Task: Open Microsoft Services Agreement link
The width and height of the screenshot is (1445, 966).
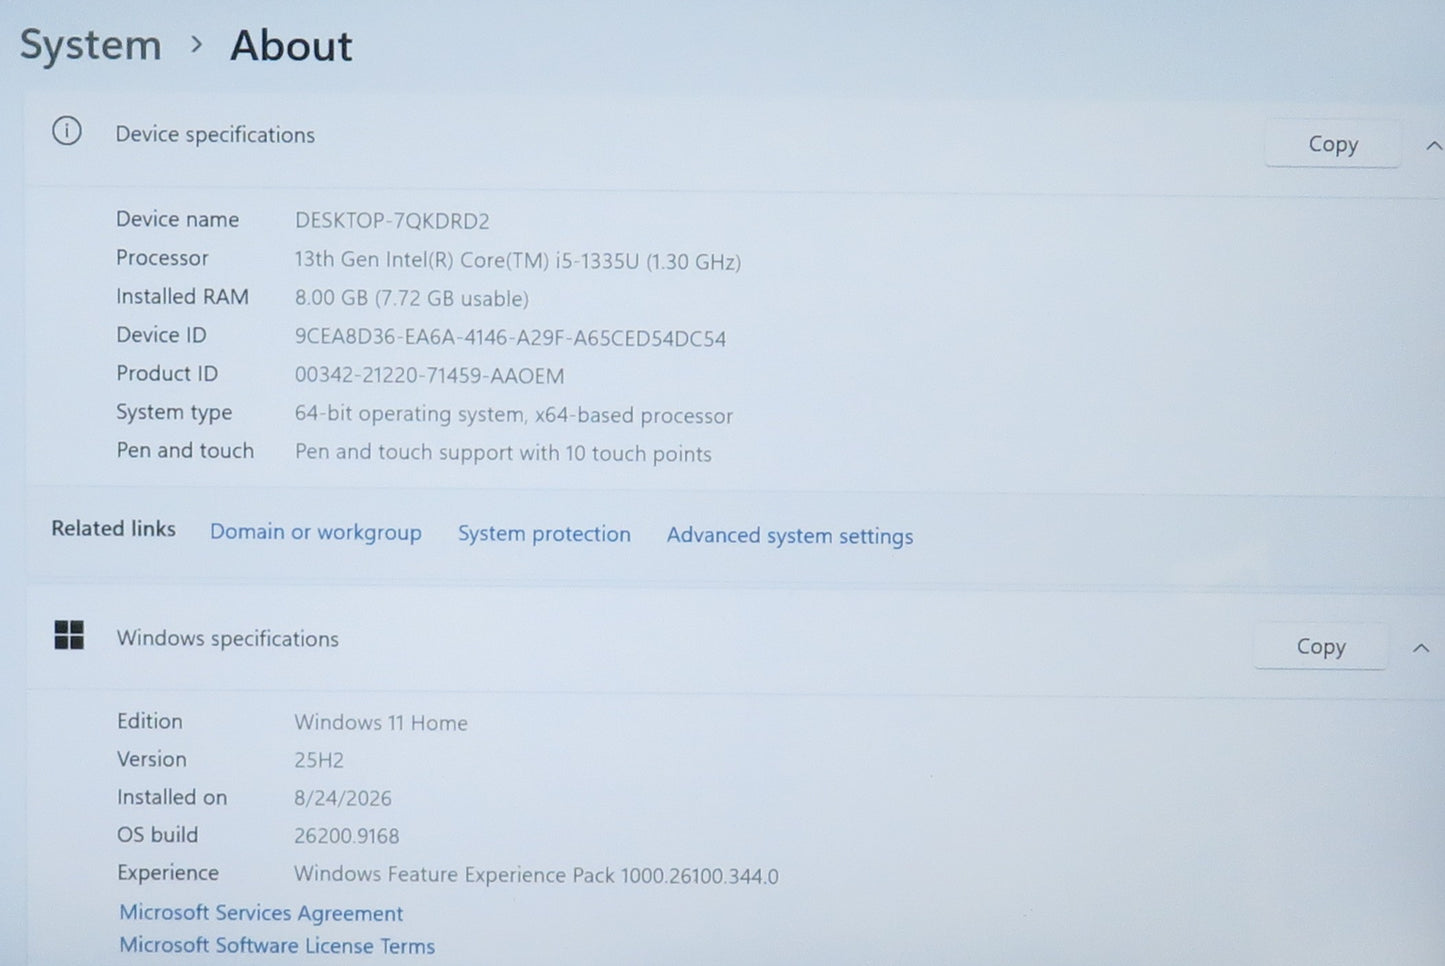Action: point(261,913)
